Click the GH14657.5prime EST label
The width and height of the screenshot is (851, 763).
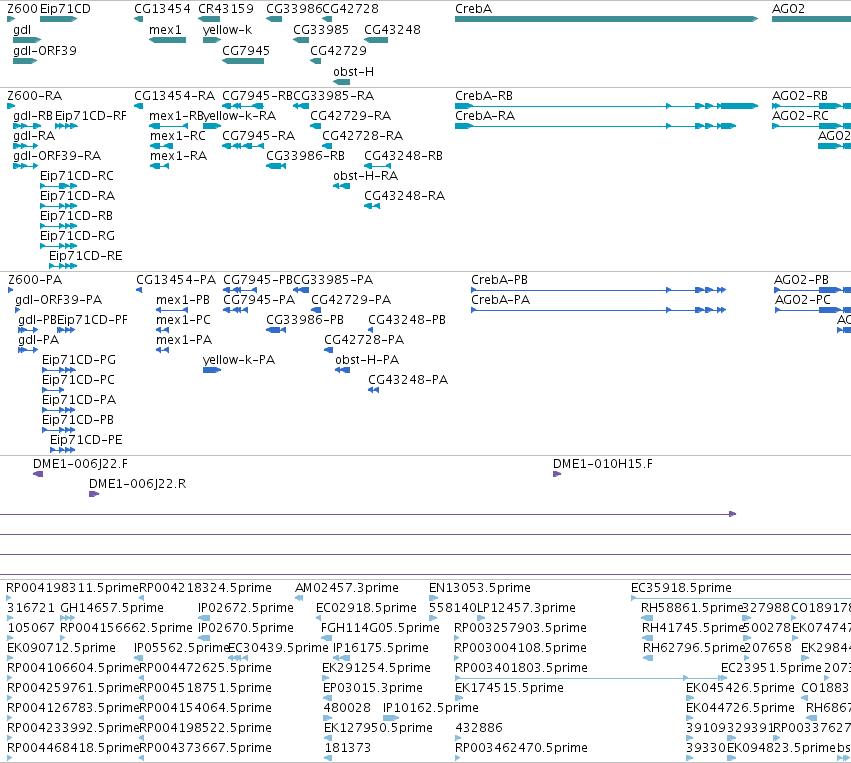coord(112,608)
